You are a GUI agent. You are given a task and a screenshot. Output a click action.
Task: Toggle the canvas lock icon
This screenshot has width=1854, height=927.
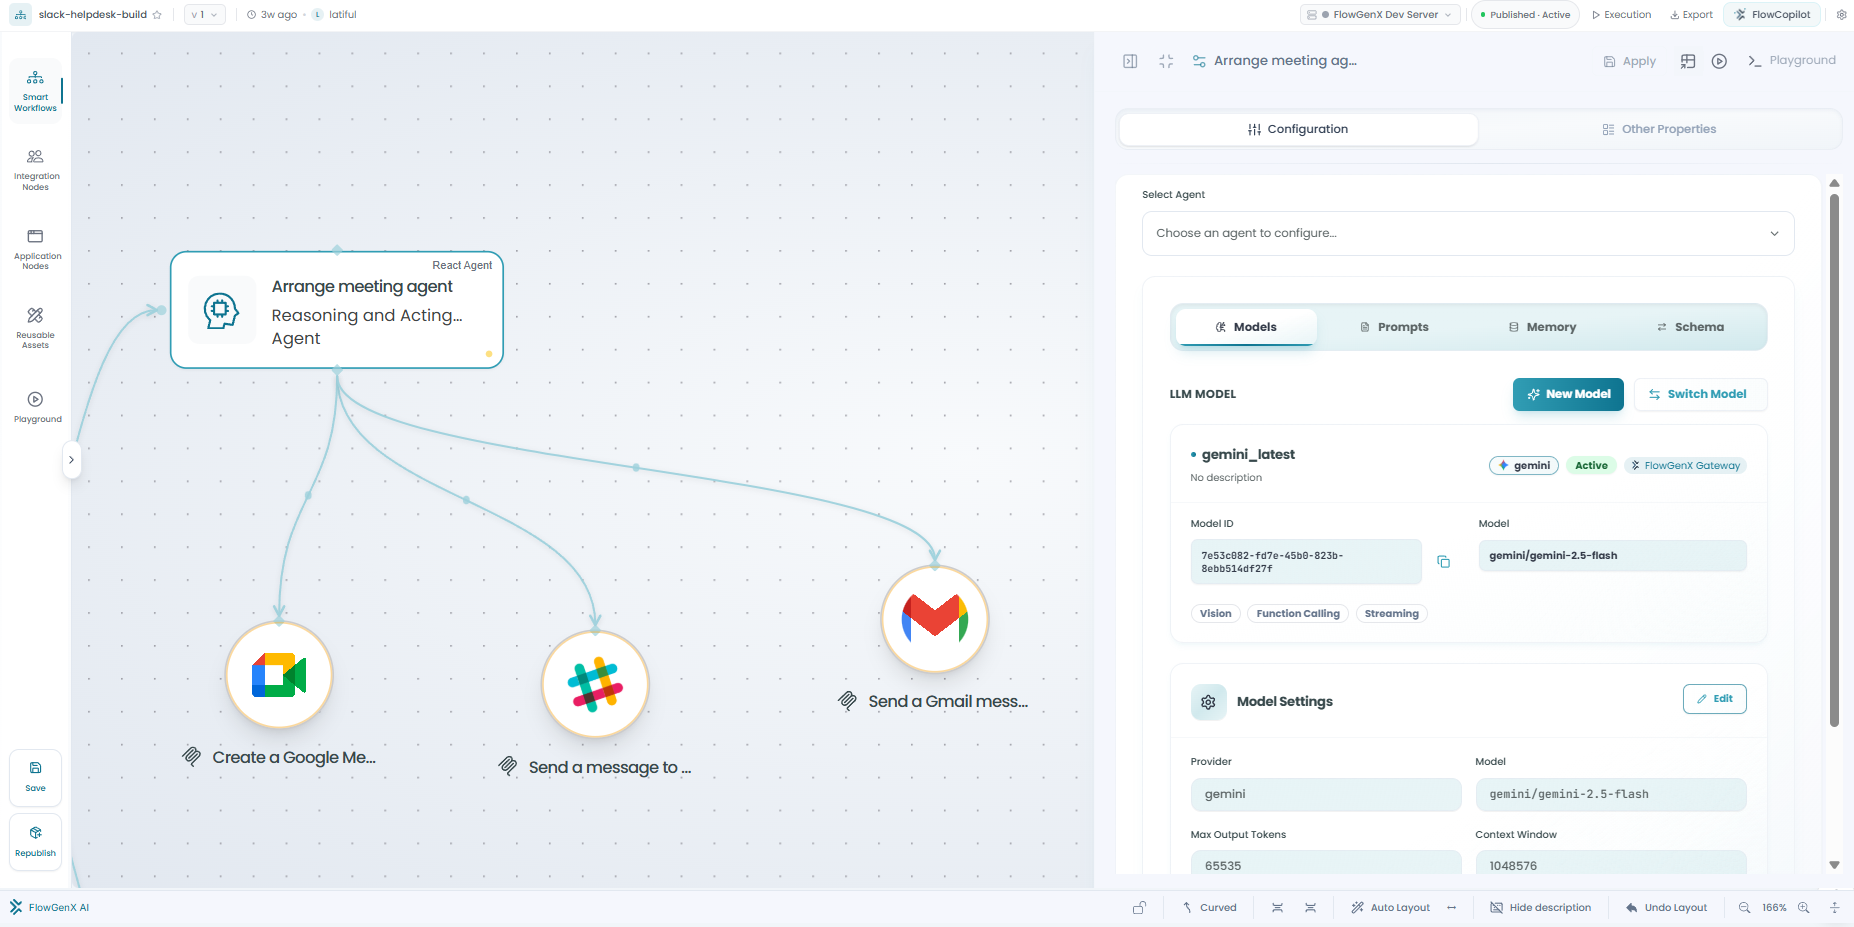(x=1139, y=908)
